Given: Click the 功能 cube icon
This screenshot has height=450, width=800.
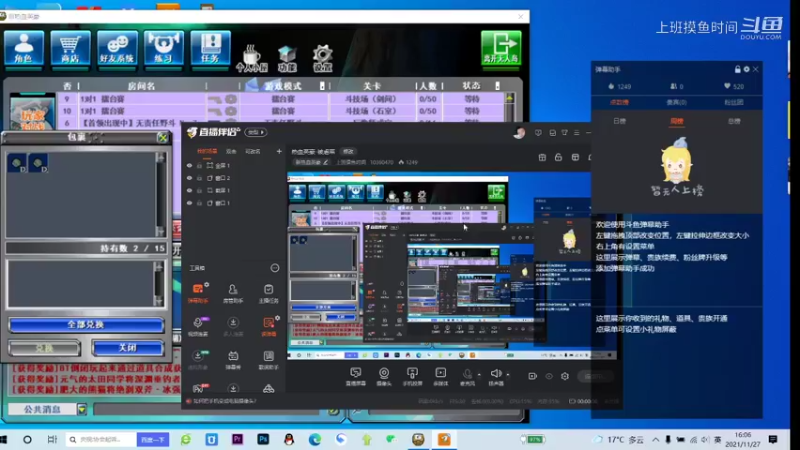Looking at the screenshot, I should [287, 58].
